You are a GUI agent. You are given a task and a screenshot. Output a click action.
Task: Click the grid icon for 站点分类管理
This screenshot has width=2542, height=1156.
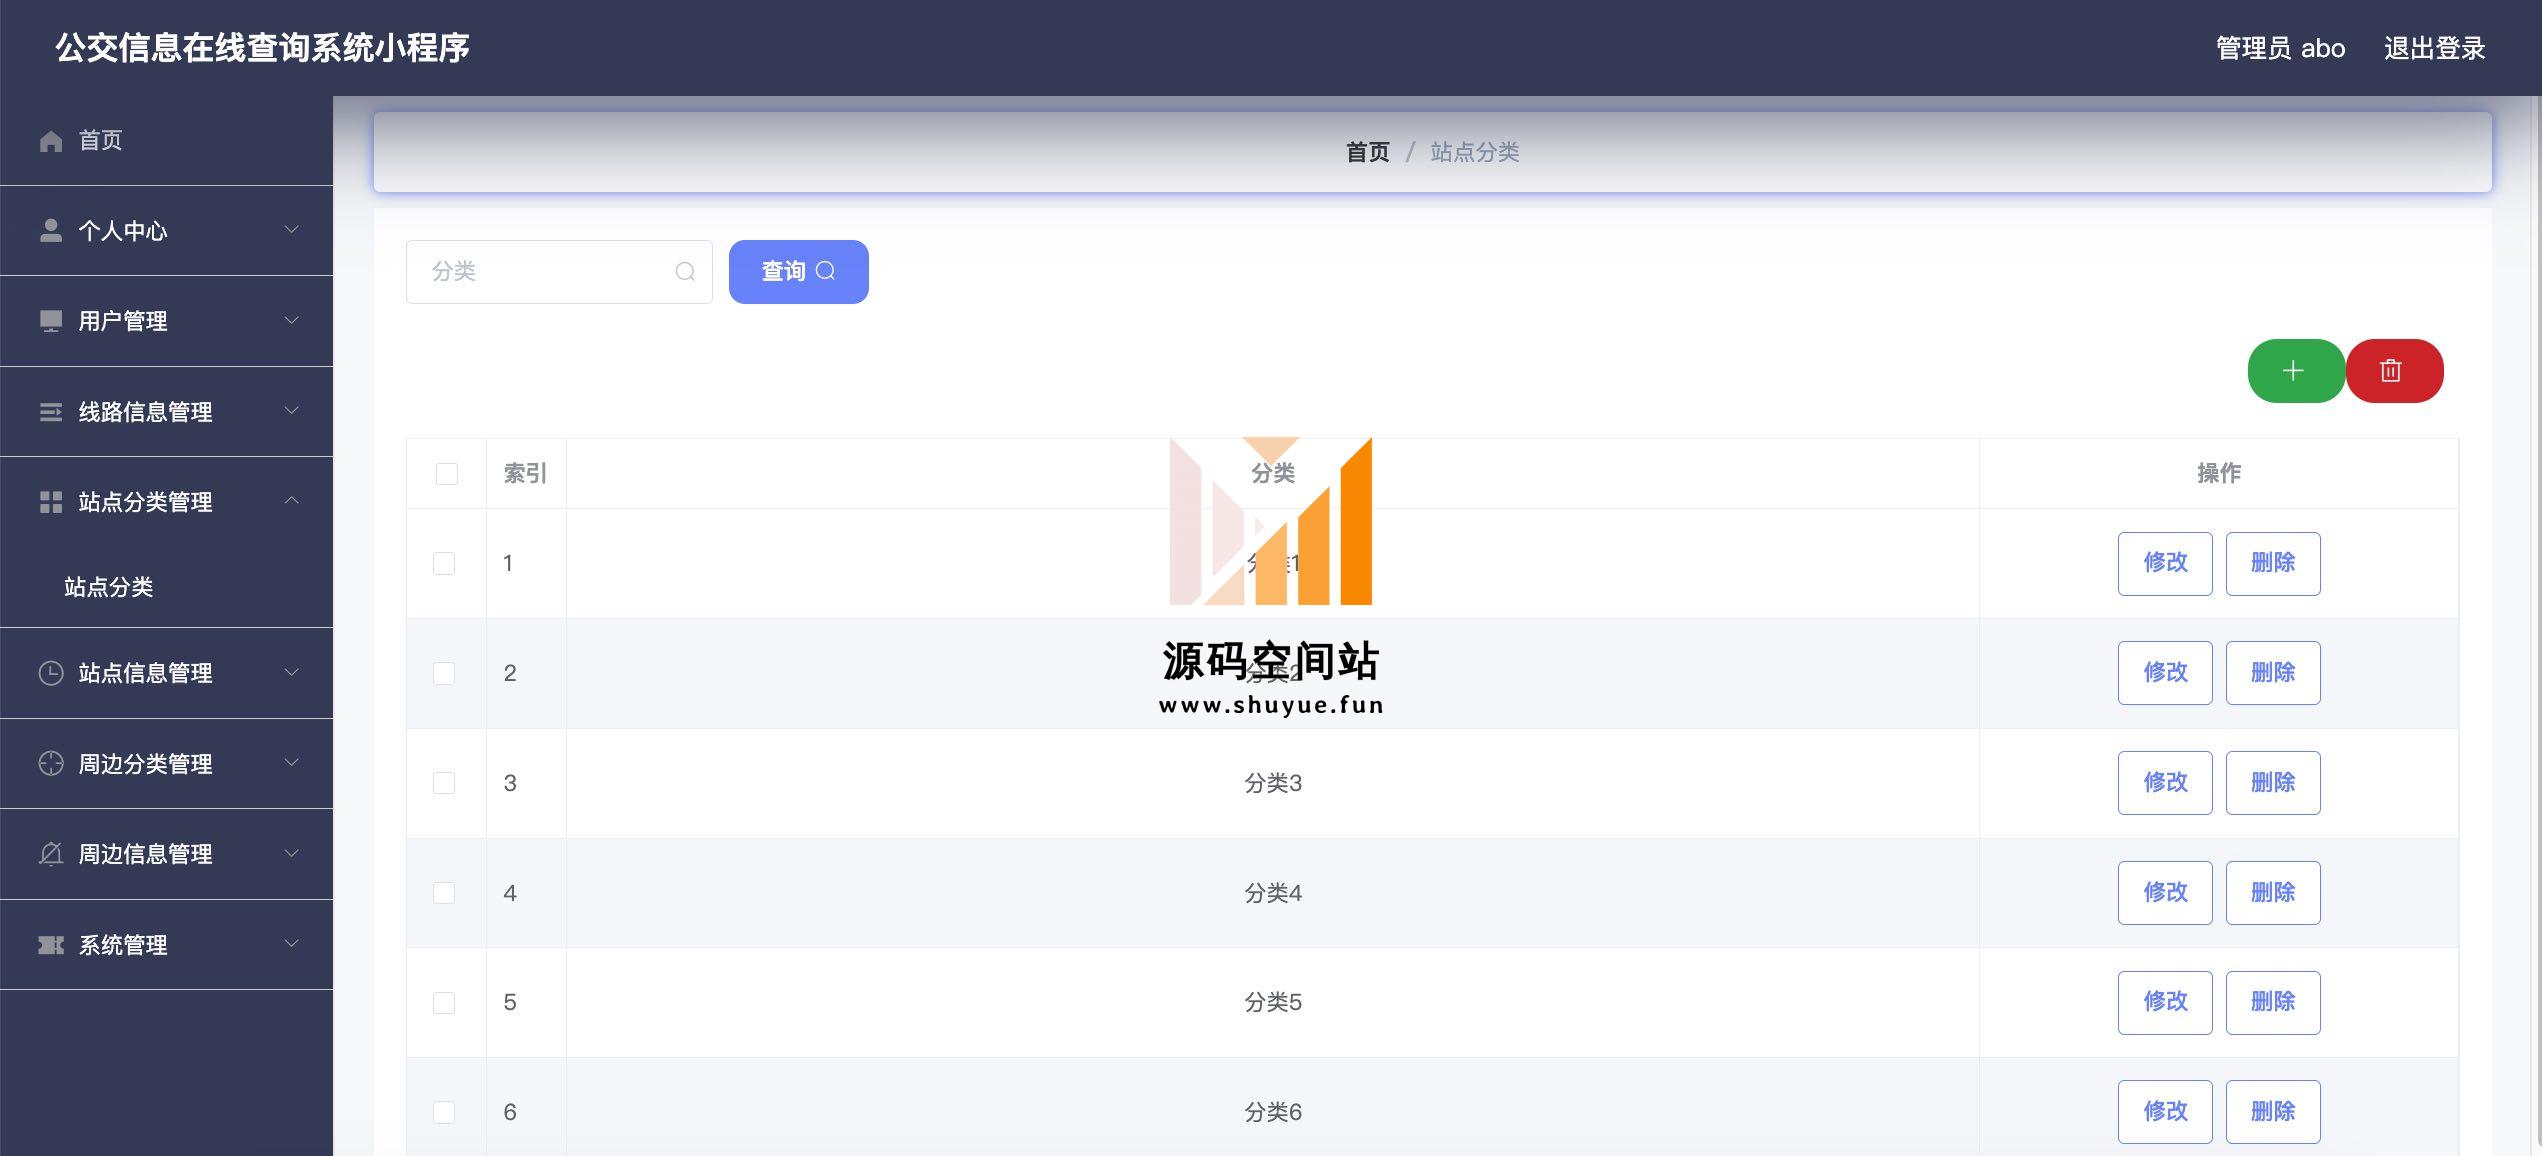coord(51,502)
